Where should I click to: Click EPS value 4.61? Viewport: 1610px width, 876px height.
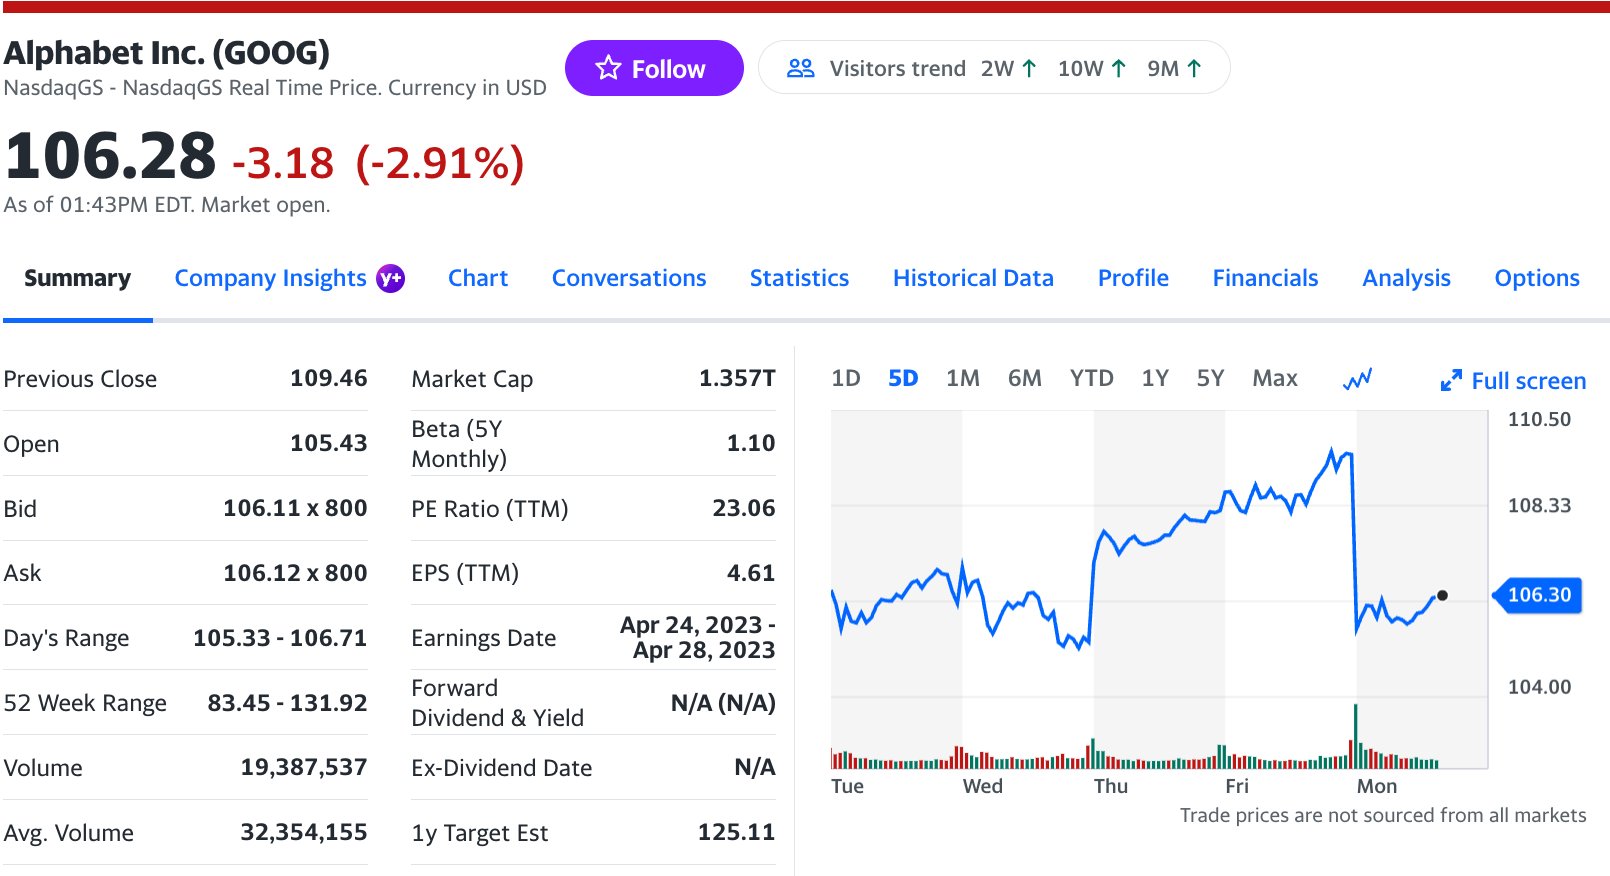[x=751, y=573]
